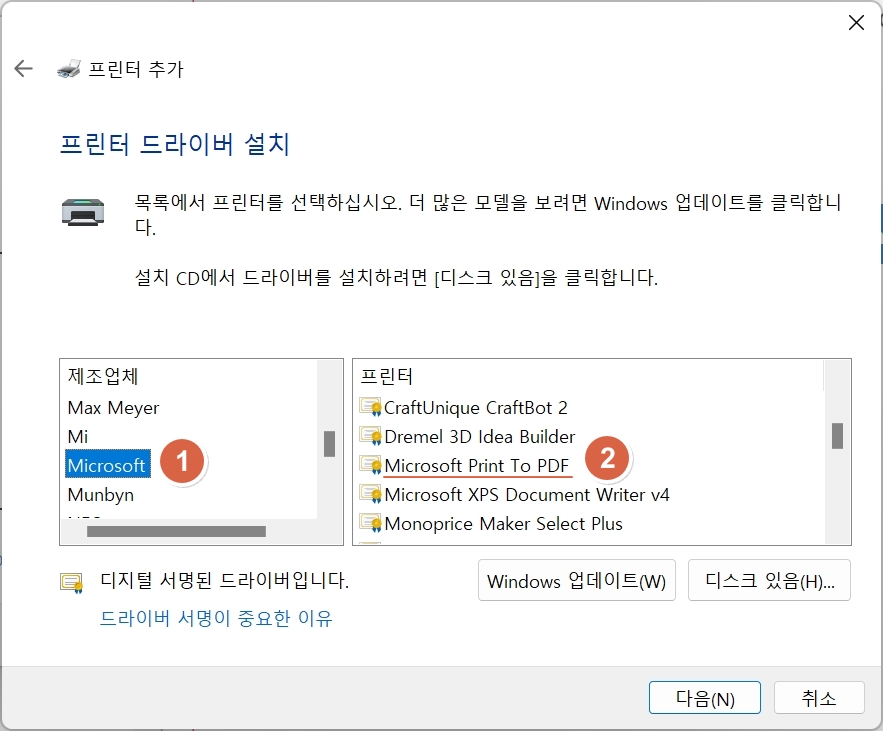The height and width of the screenshot is (731, 883).
Task: Select Mi in the manufacturer list
Action: click(78, 436)
